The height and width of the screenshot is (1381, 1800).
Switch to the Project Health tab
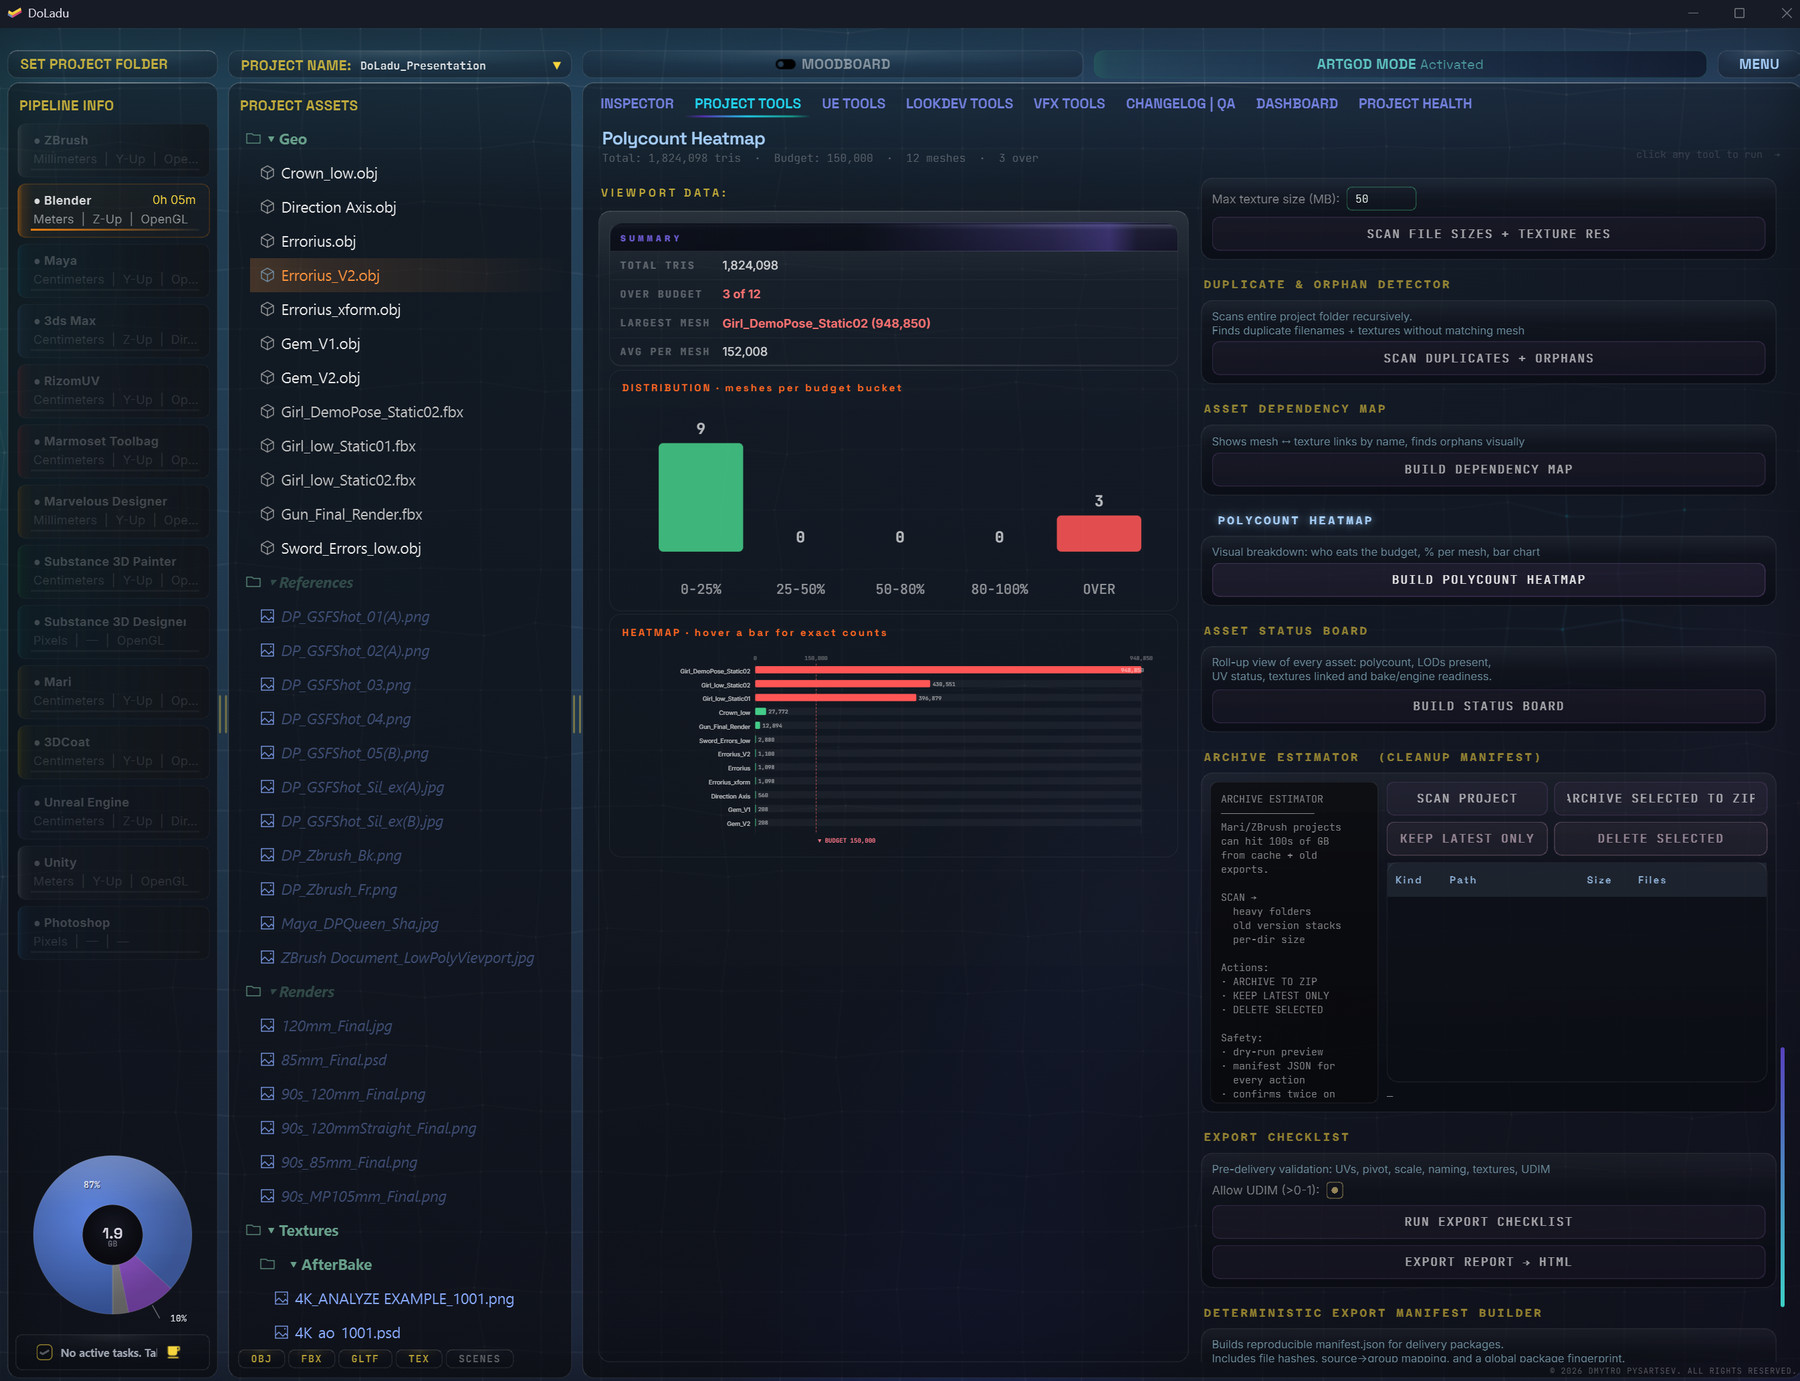coord(1415,103)
